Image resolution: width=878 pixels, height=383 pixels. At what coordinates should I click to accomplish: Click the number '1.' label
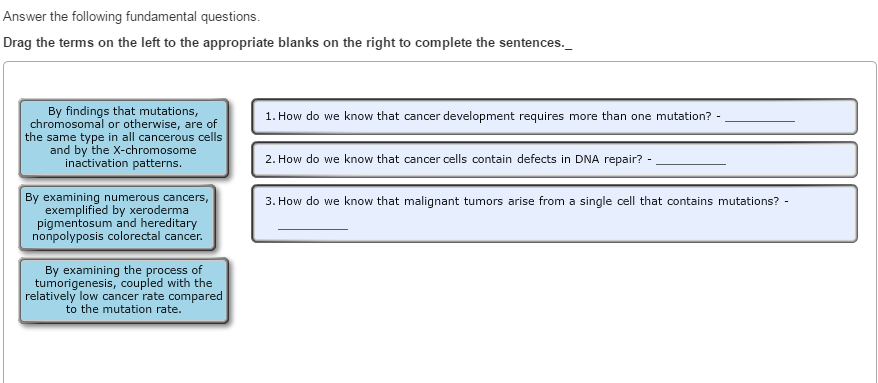tap(270, 116)
